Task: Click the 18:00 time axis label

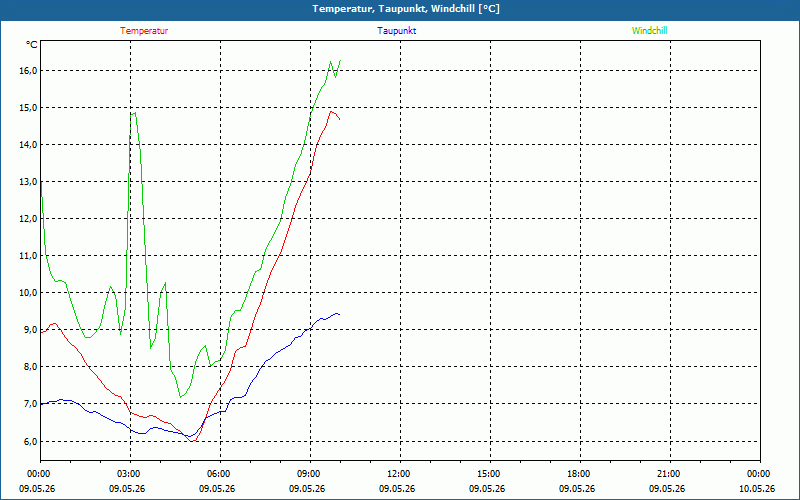Action: (580, 474)
